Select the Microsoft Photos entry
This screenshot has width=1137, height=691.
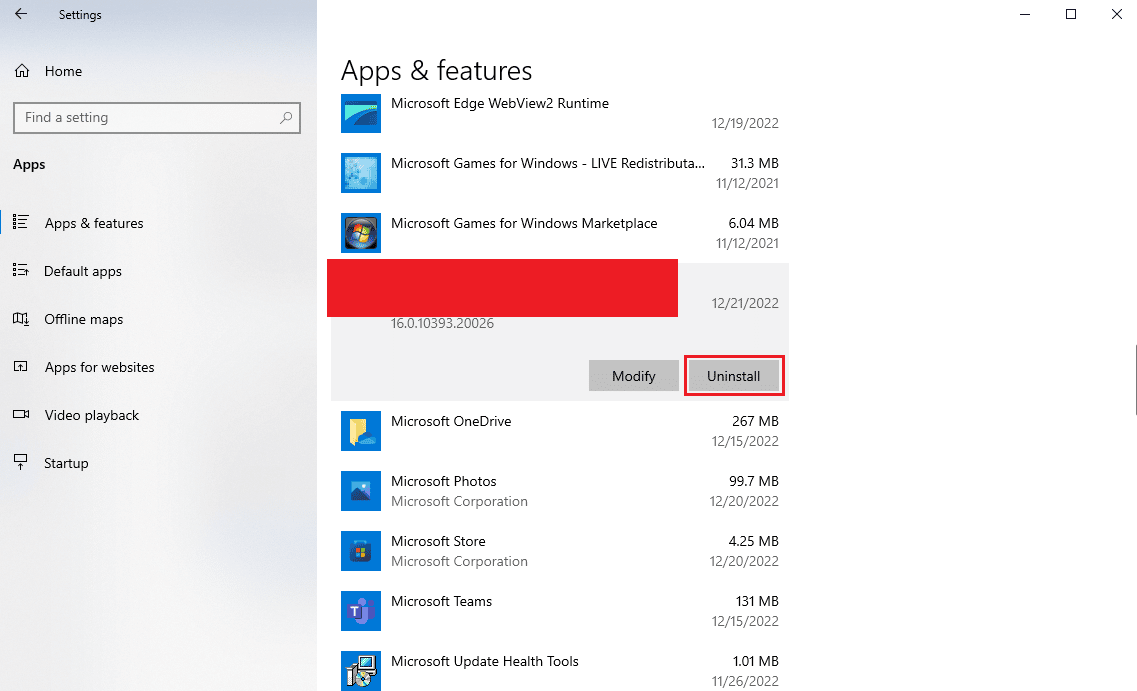point(560,491)
